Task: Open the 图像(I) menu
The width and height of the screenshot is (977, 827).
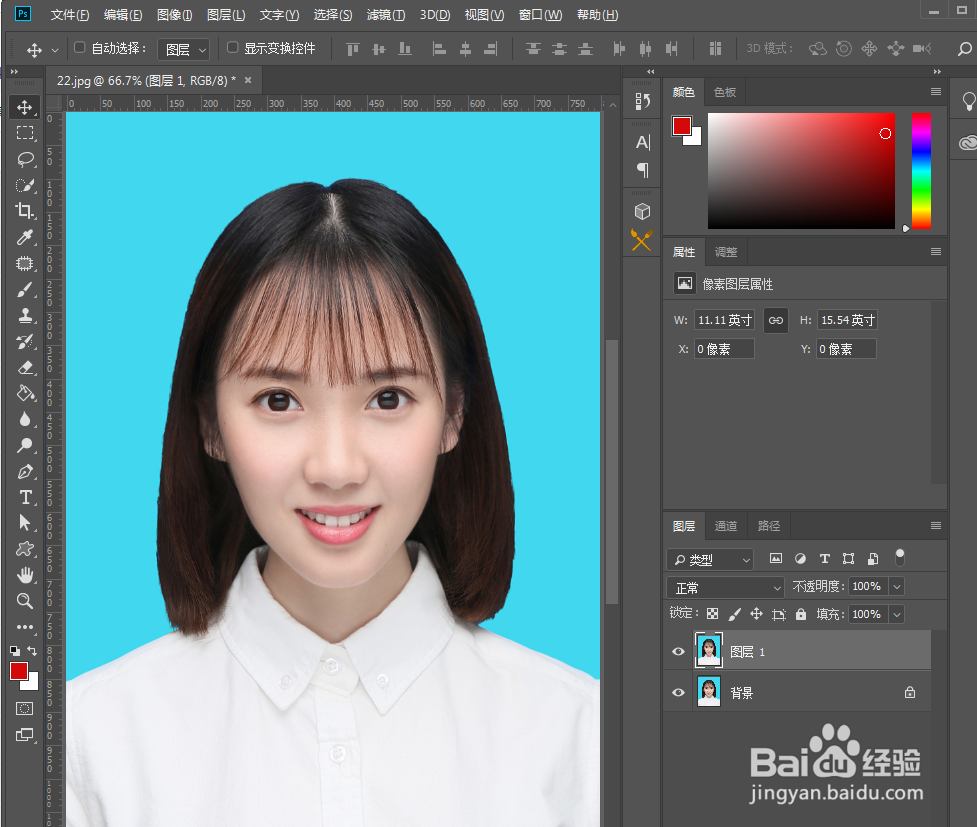Action: [x=174, y=15]
